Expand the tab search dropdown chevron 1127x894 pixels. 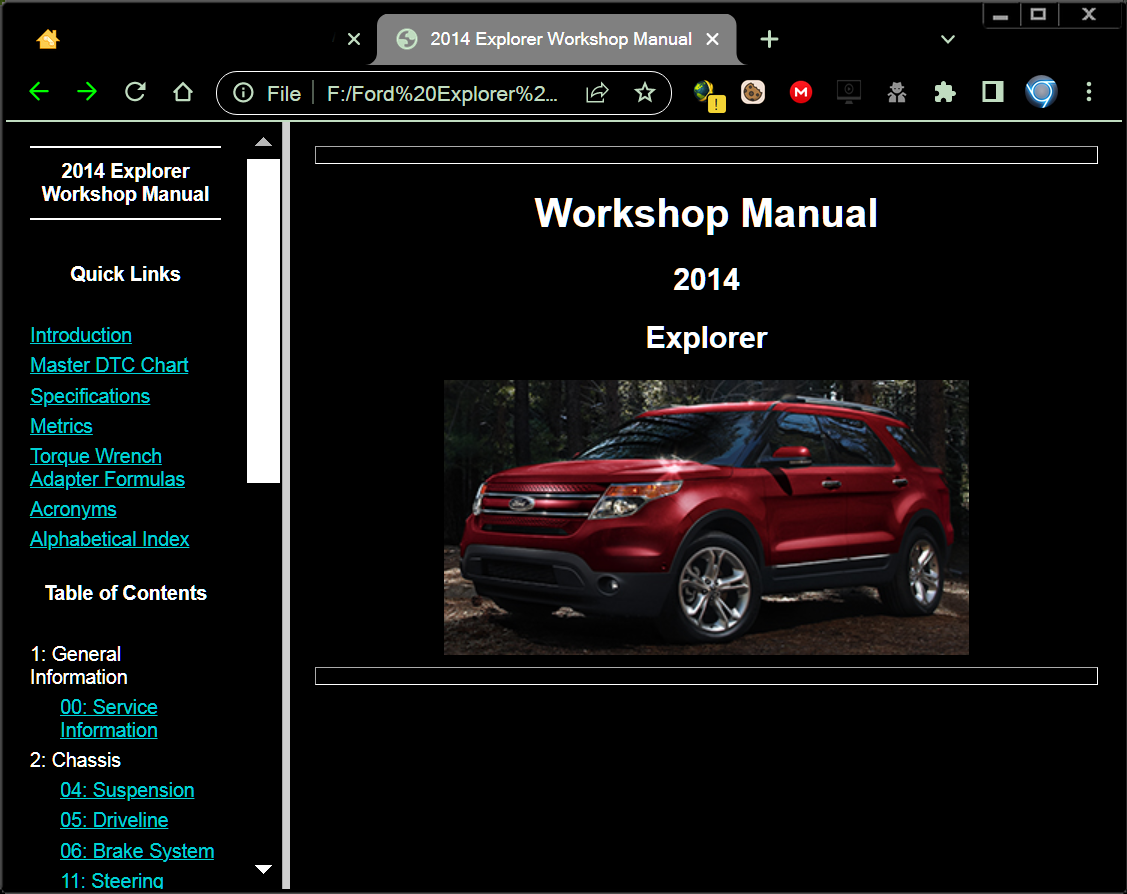[x=948, y=40]
